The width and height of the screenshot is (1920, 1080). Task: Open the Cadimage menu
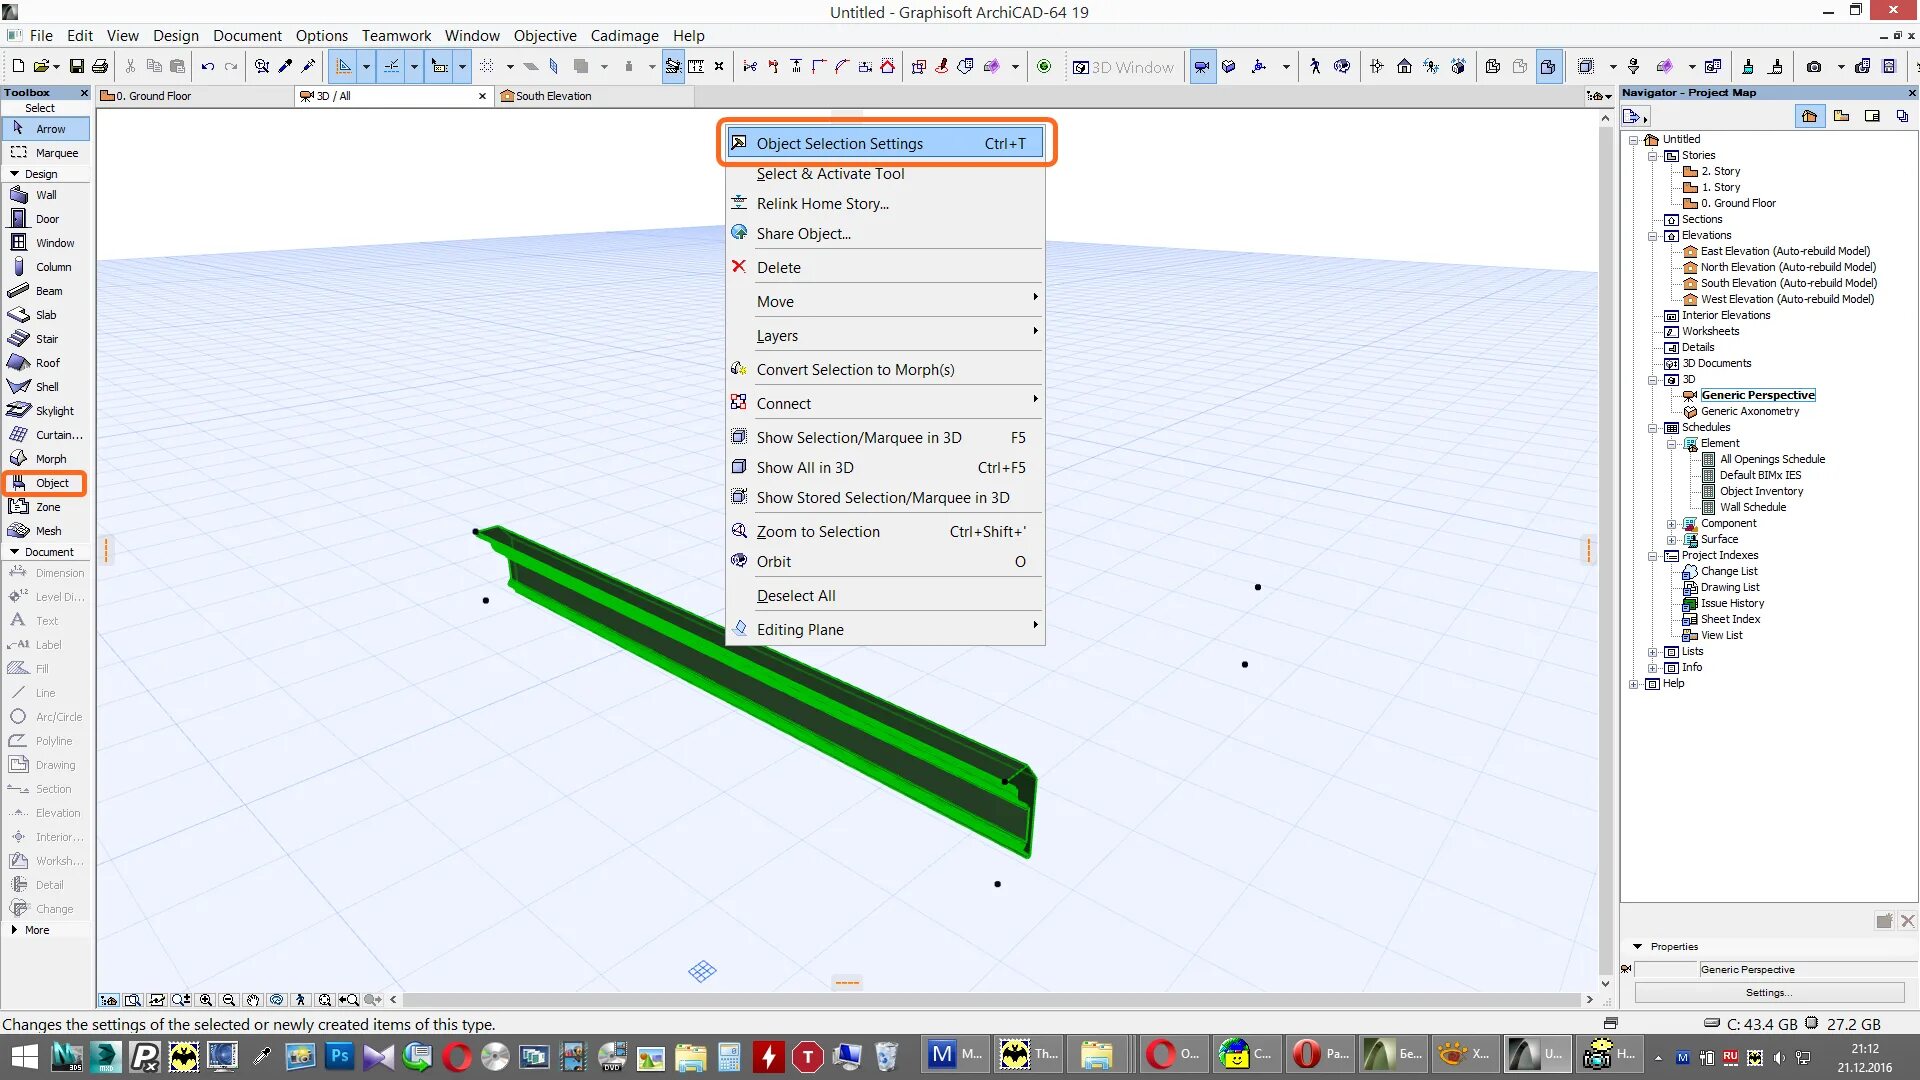pyautogui.click(x=624, y=35)
